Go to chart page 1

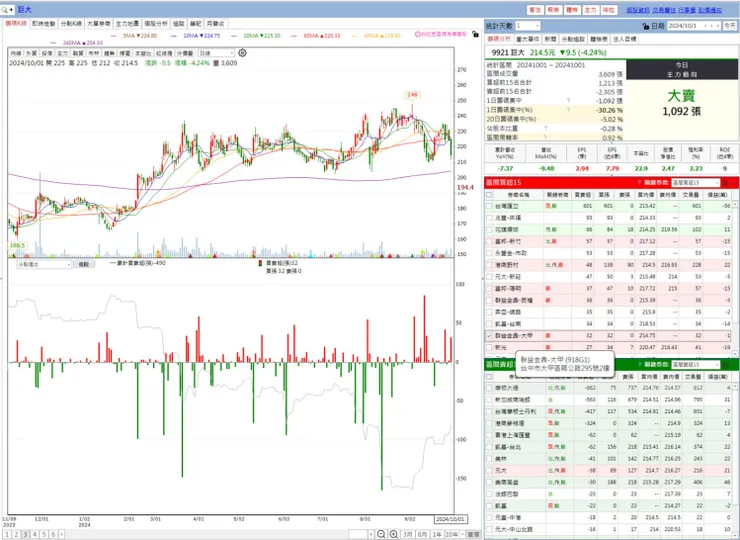pyautogui.click(x=8, y=534)
